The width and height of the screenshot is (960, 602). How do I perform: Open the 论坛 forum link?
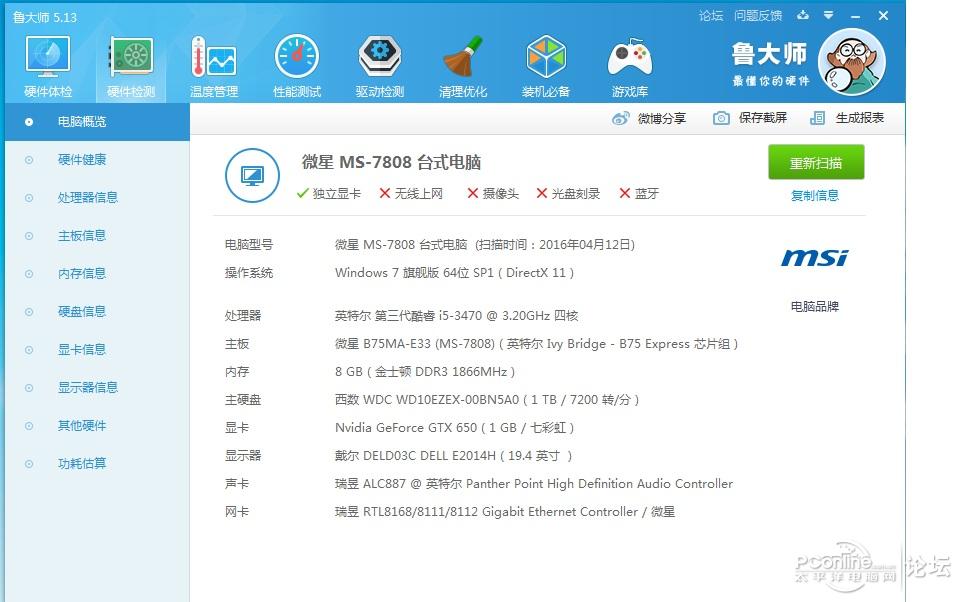pyautogui.click(x=711, y=15)
